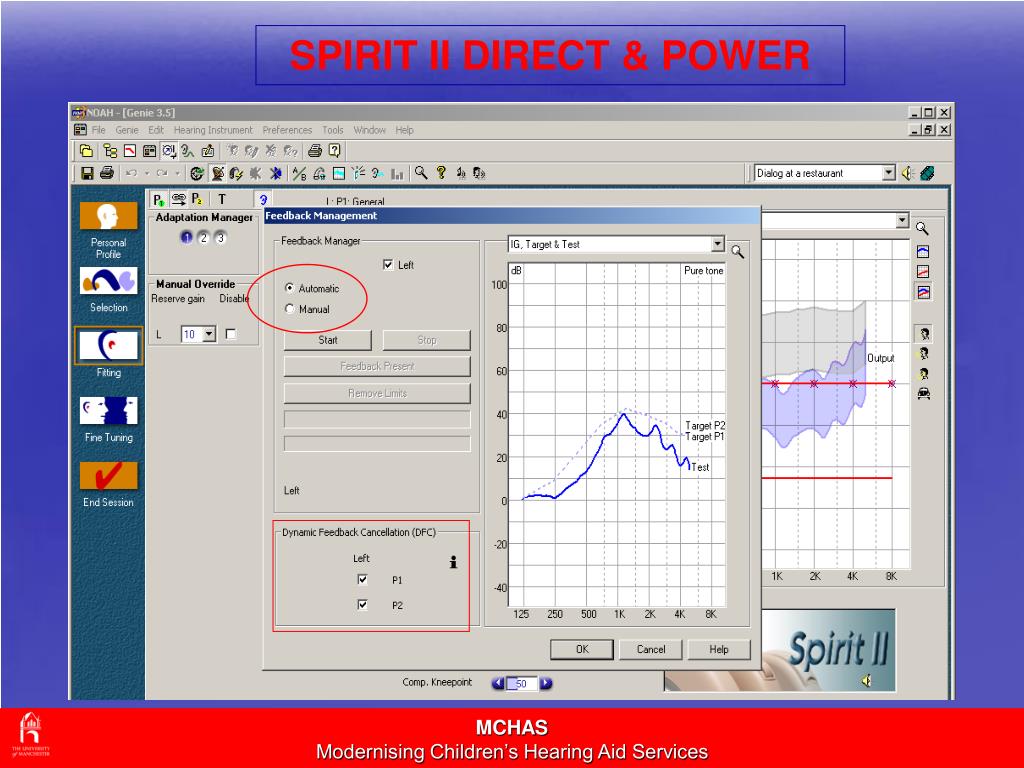Select the Automatic radio button
Image resolution: width=1024 pixels, height=768 pixels.
tap(290, 288)
